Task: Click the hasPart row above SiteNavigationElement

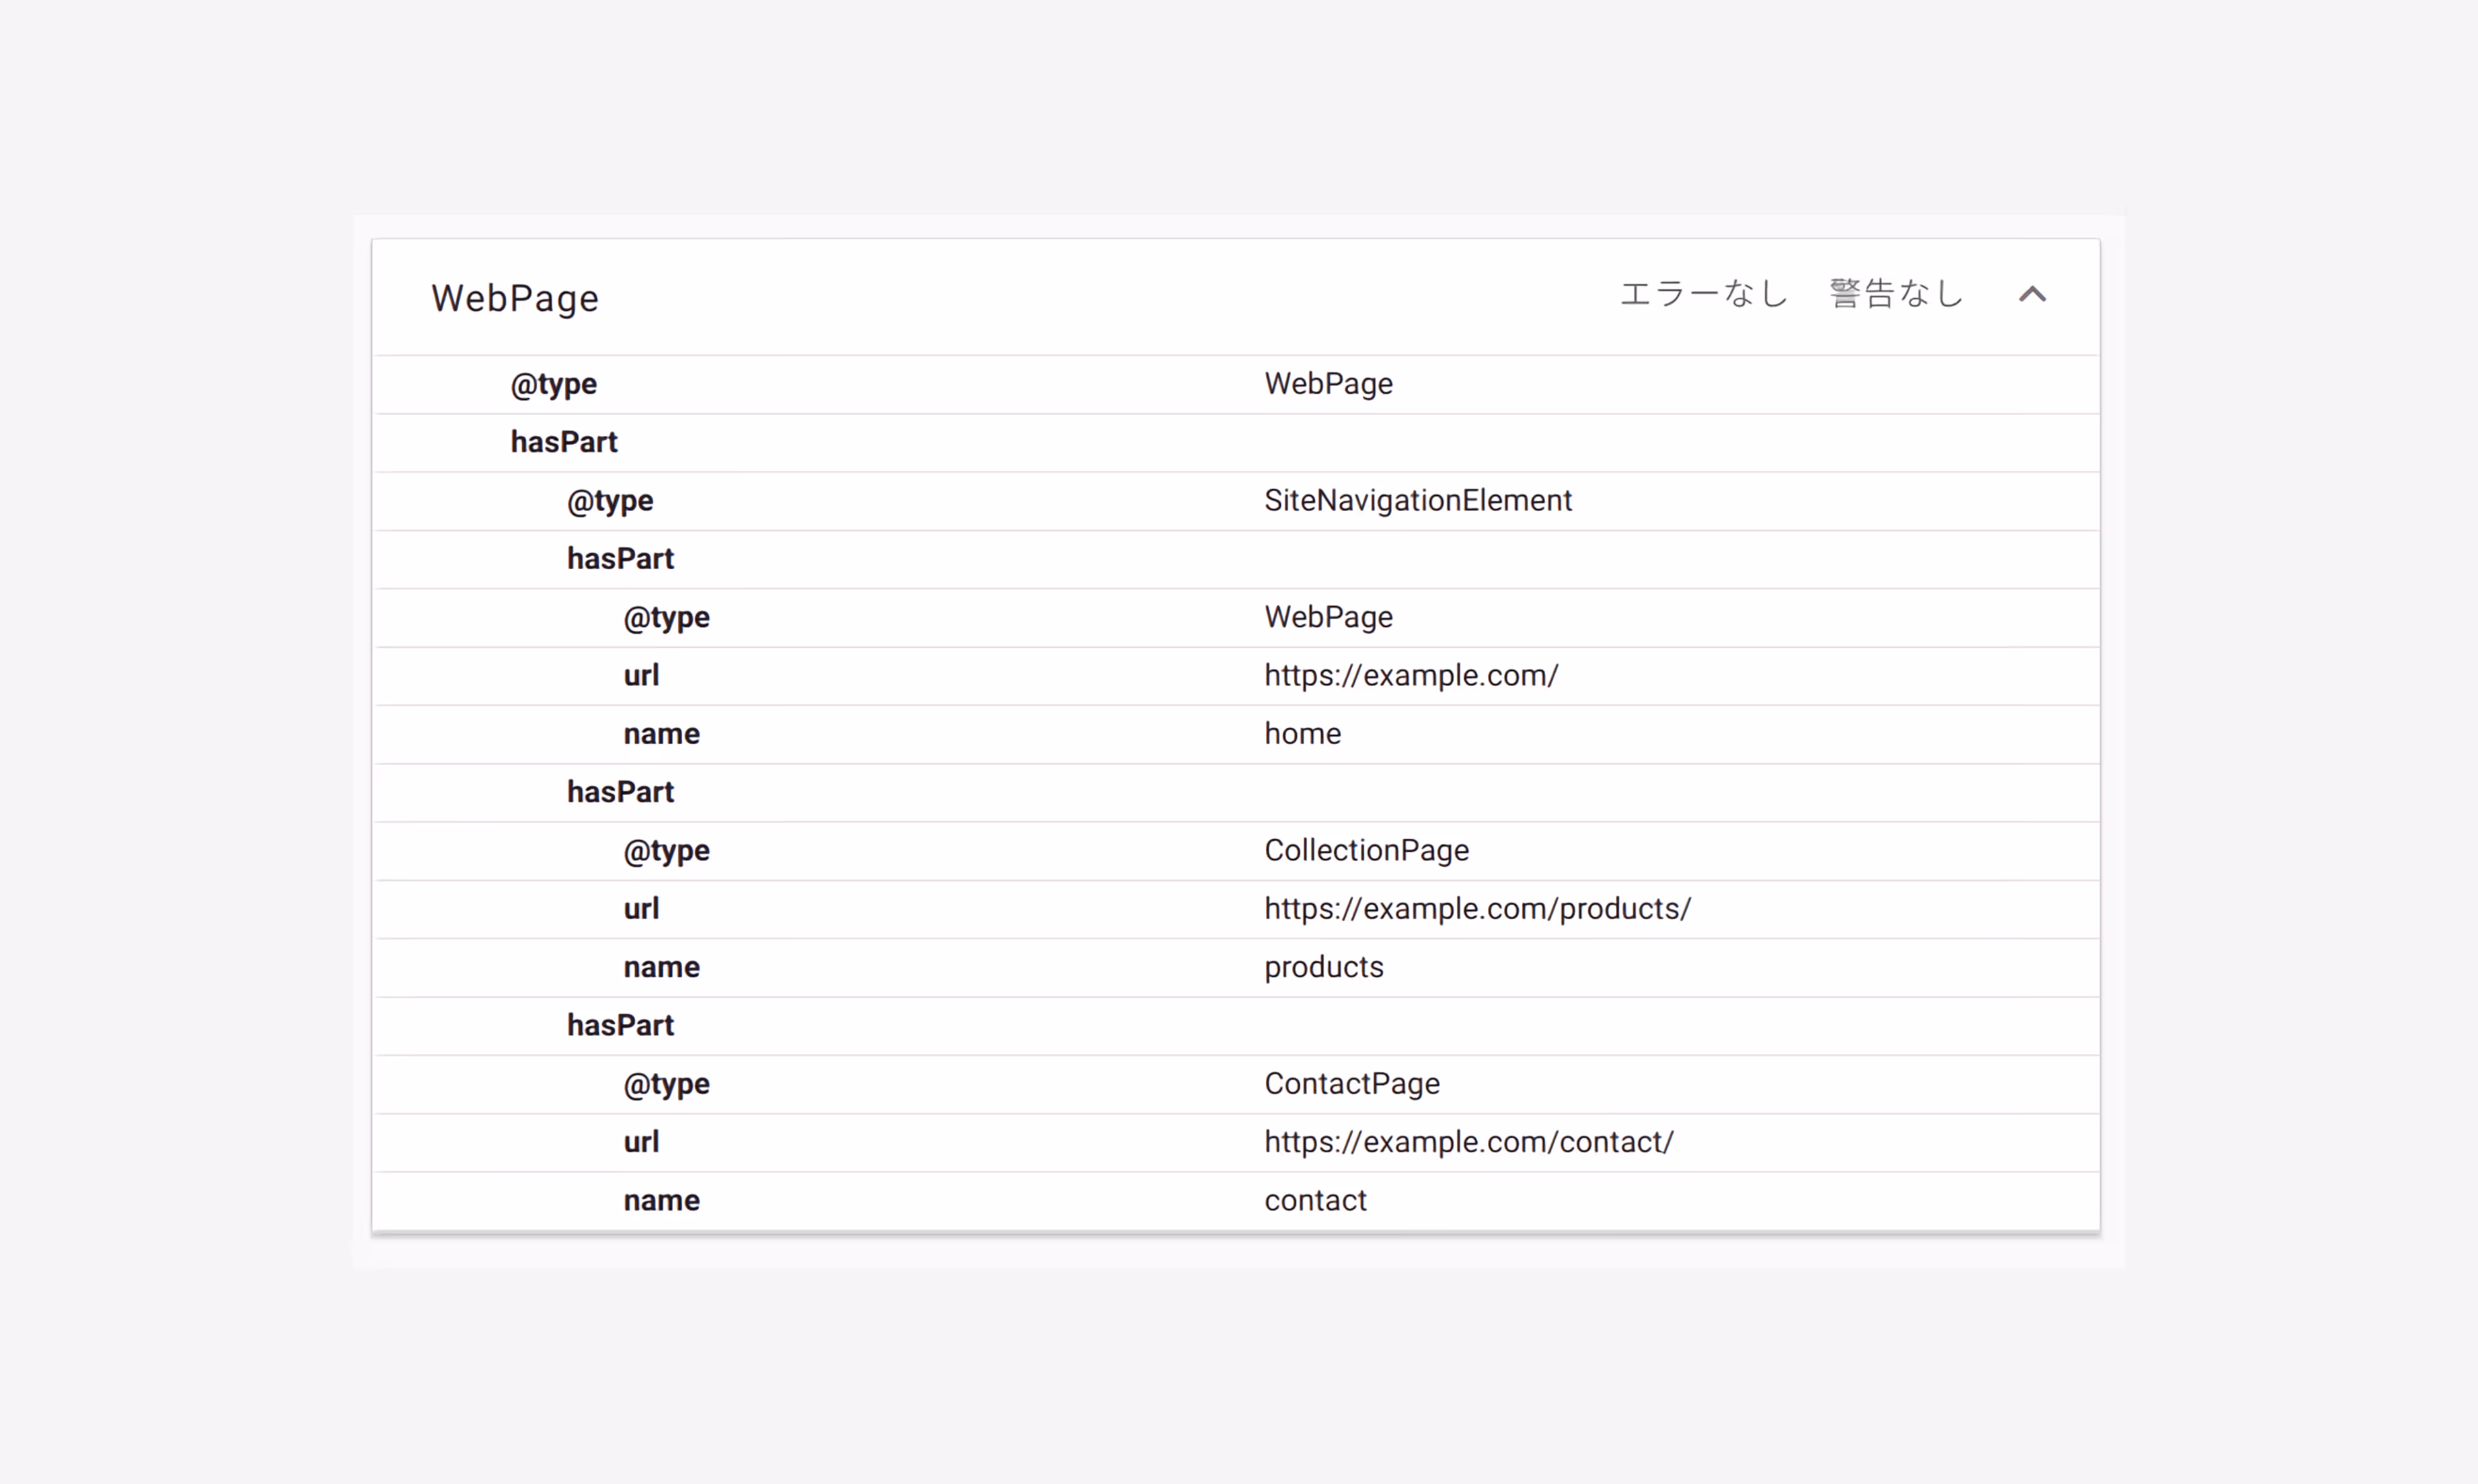Action: point(1237,442)
